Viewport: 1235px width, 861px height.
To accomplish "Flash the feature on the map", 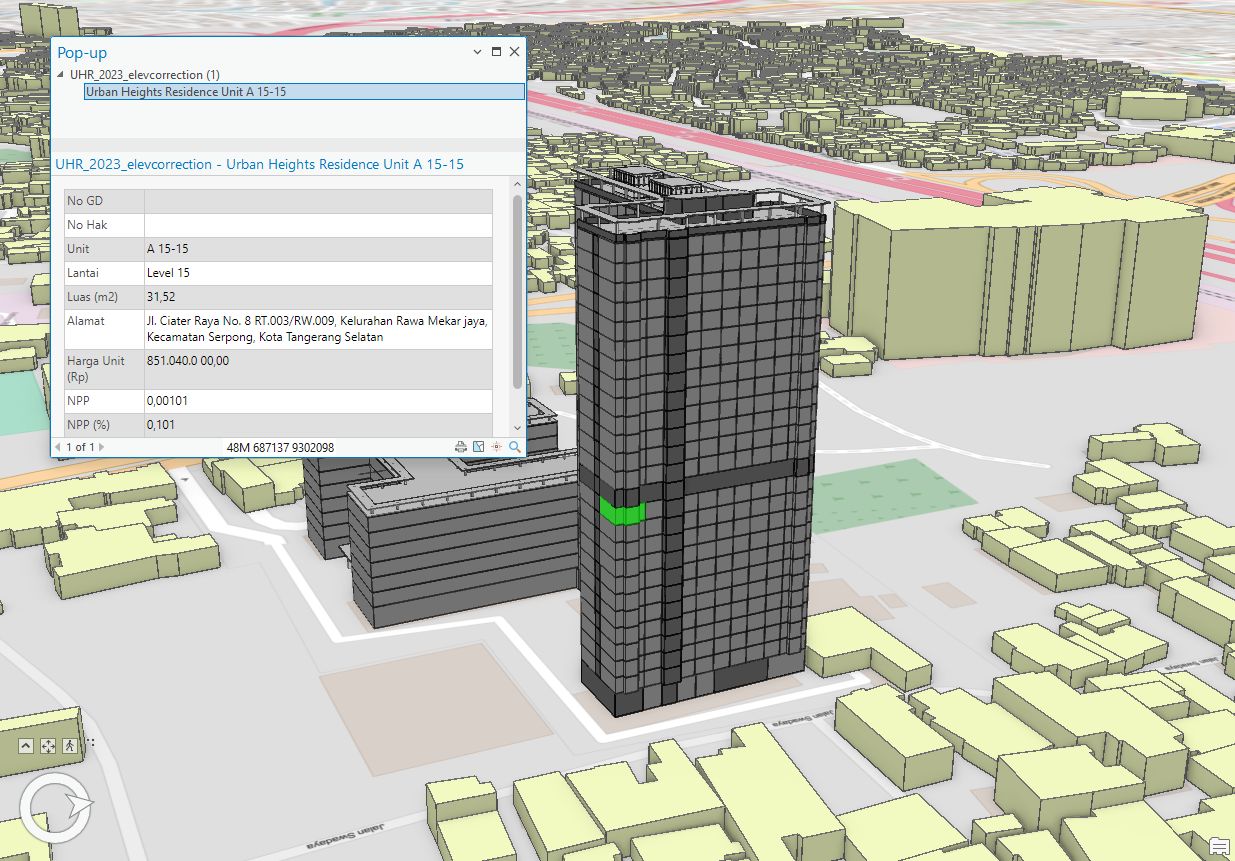I will click(x=496, y=447).
